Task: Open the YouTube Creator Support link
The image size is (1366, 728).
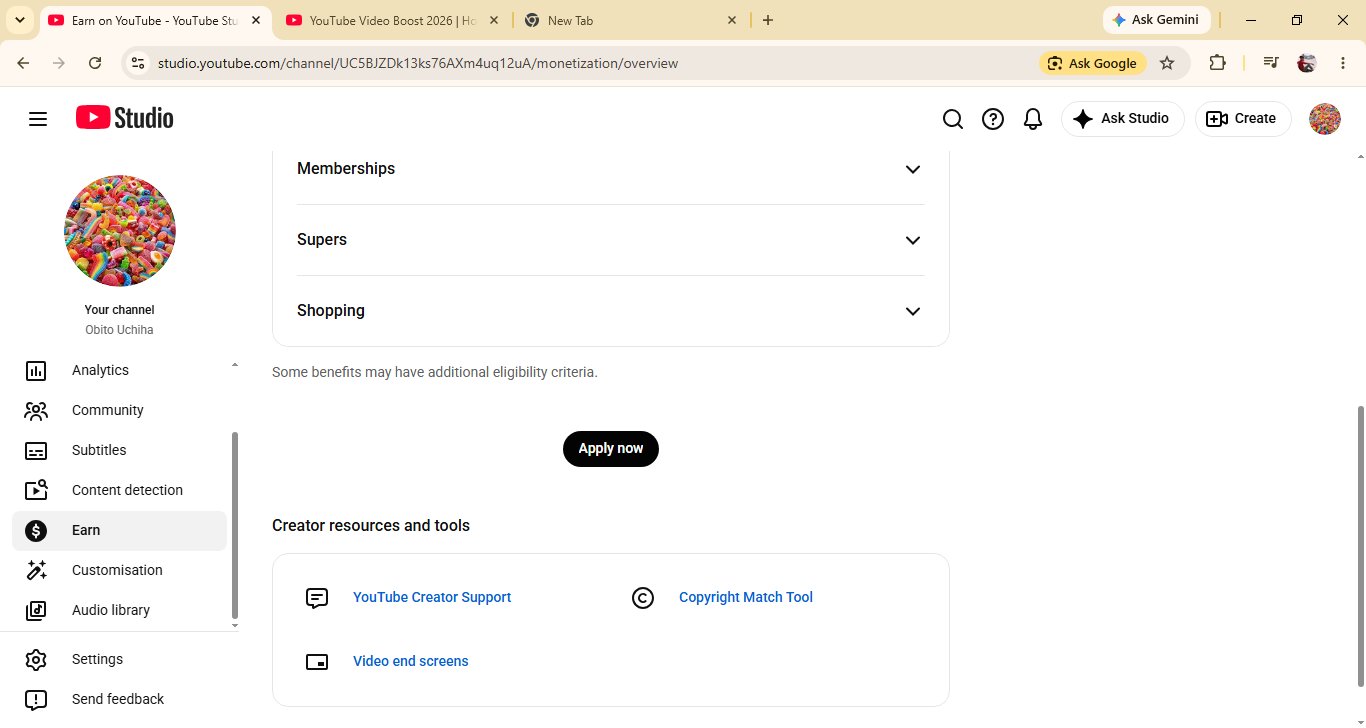Action: [432, 598]
